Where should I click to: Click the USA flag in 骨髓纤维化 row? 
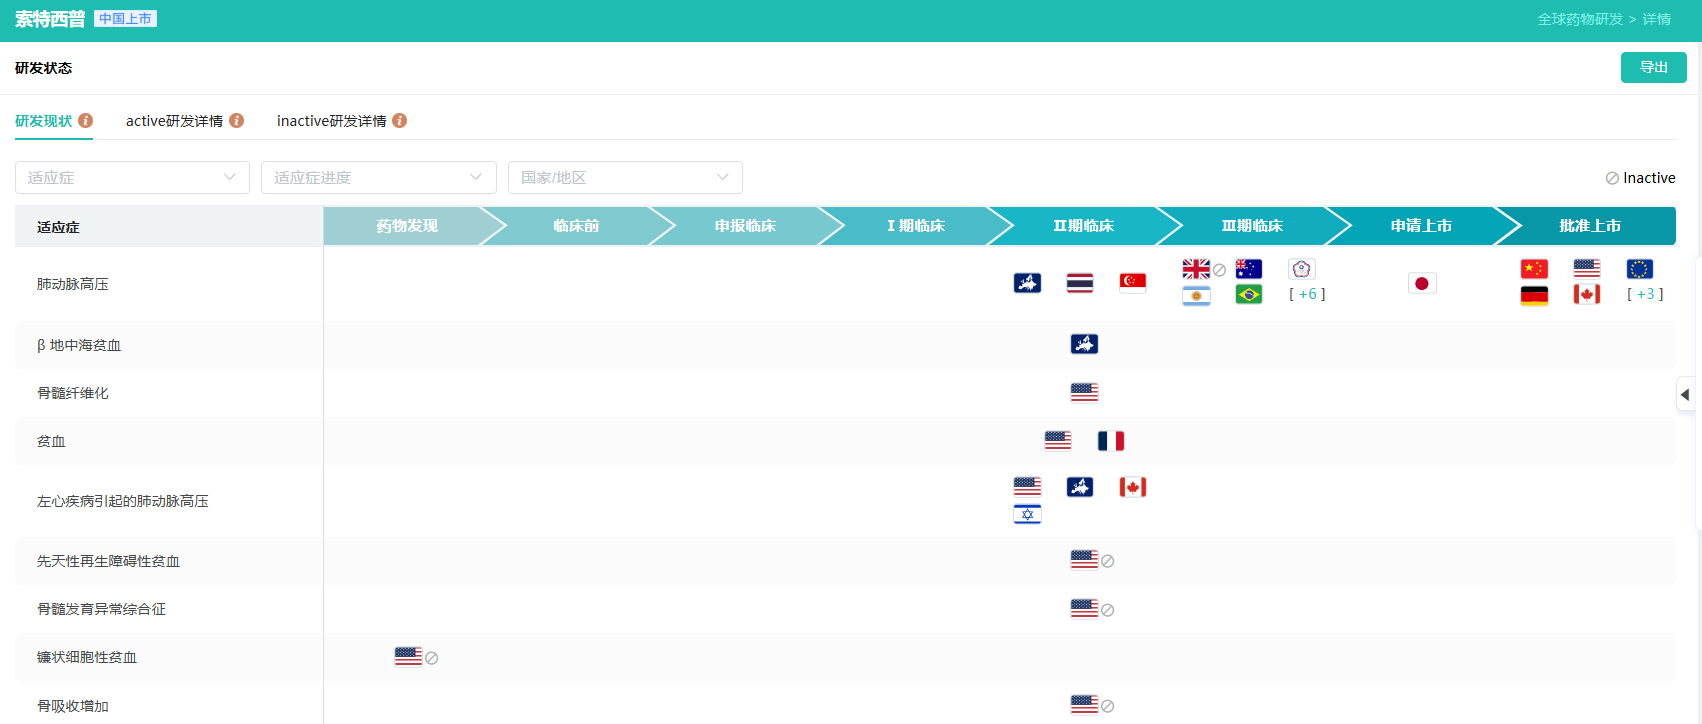(x=1084, y=392)
